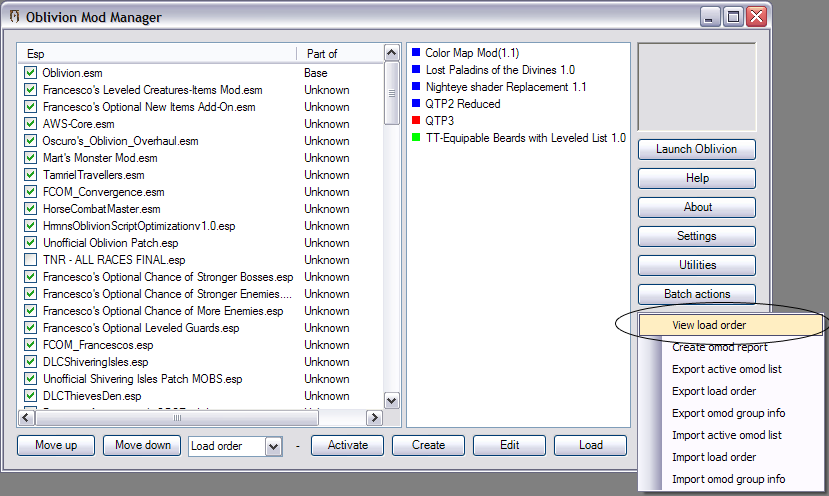The width and height of the screenshot is (829, 496).
Task: Toggle DLCShiveringIsles.esp checkbox
Action: pos(30,362)
